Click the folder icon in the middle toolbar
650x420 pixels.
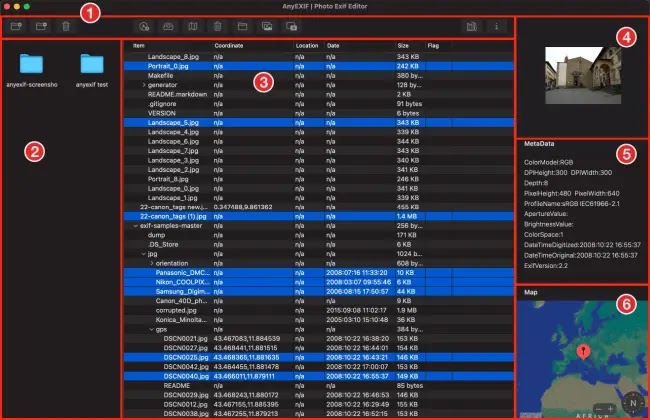tap(243, 27)
